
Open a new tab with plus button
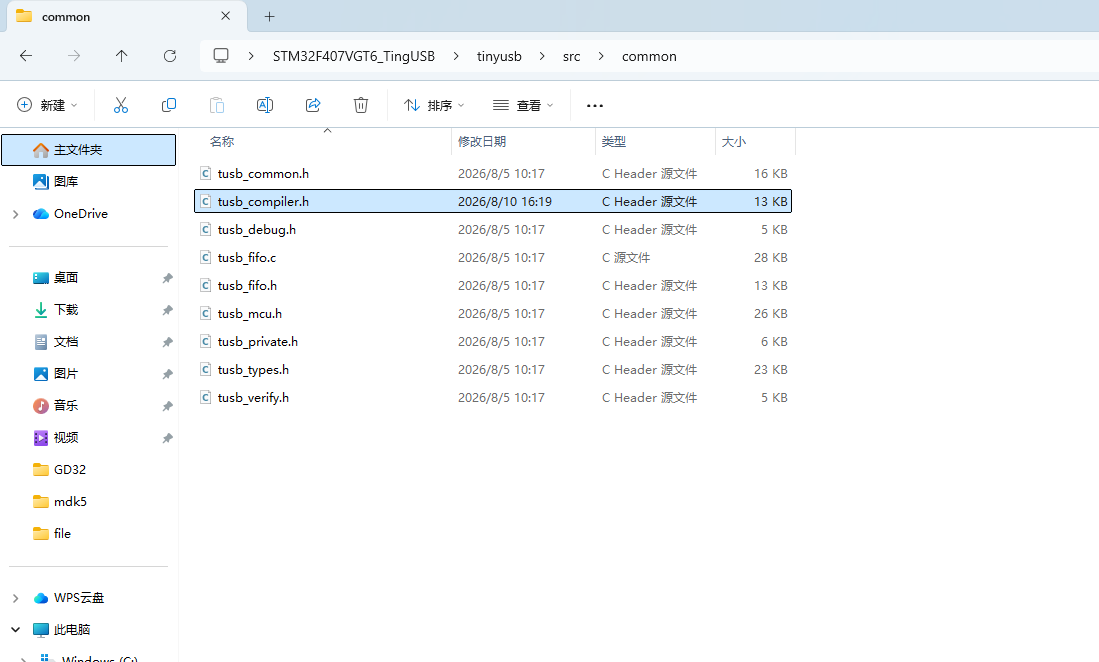coord(269,16)
